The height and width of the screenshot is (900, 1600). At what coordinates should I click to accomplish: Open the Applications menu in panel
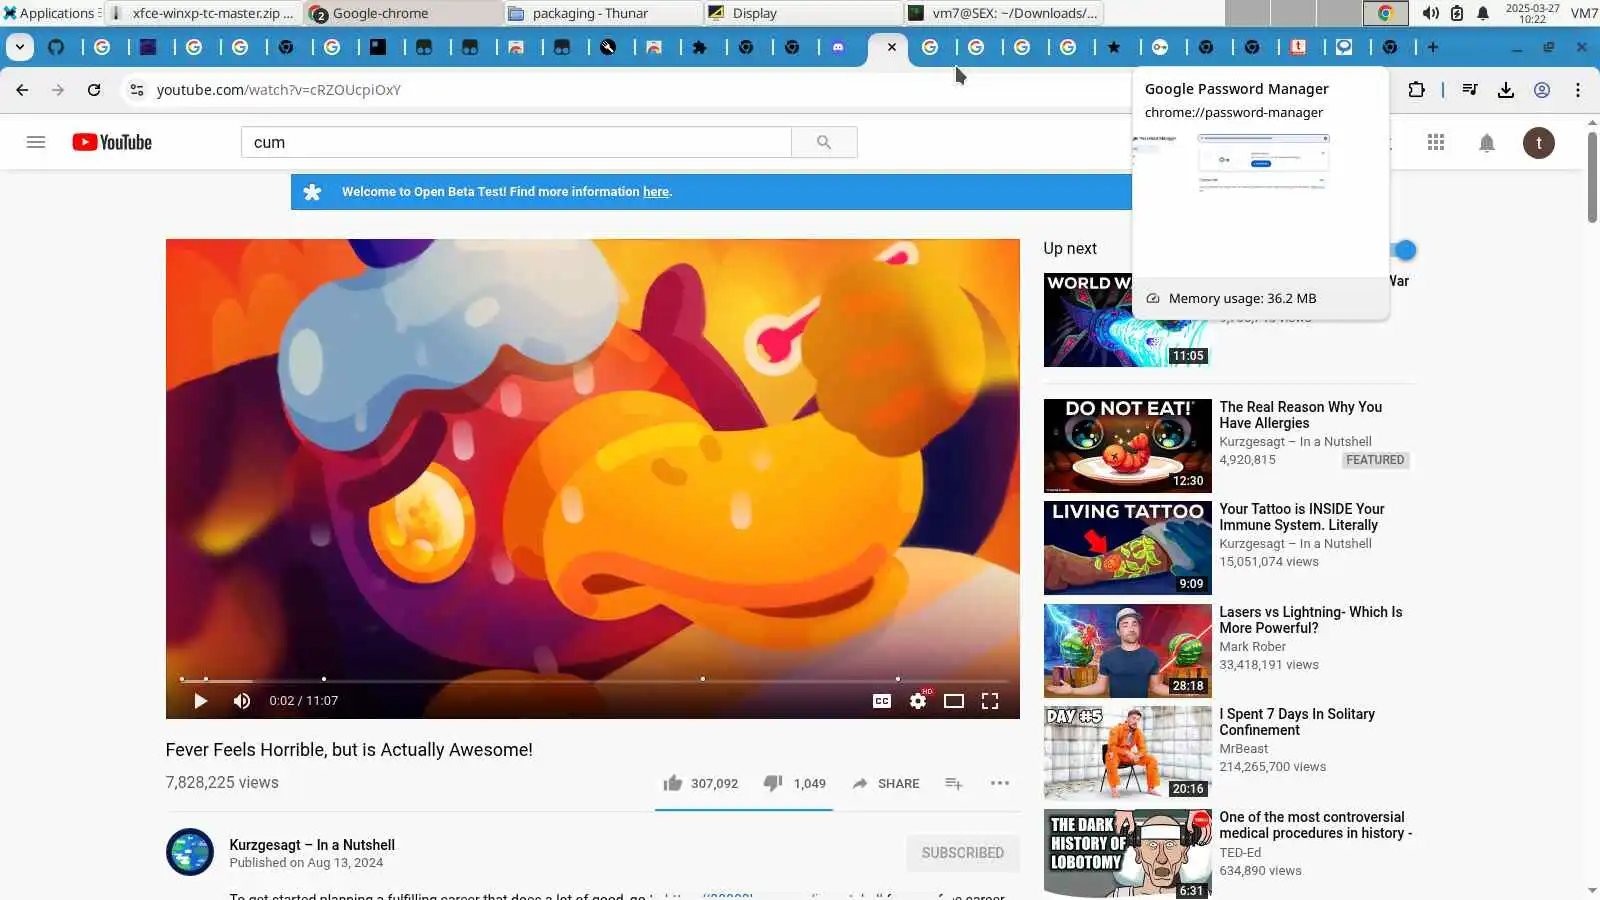[50, 13]
